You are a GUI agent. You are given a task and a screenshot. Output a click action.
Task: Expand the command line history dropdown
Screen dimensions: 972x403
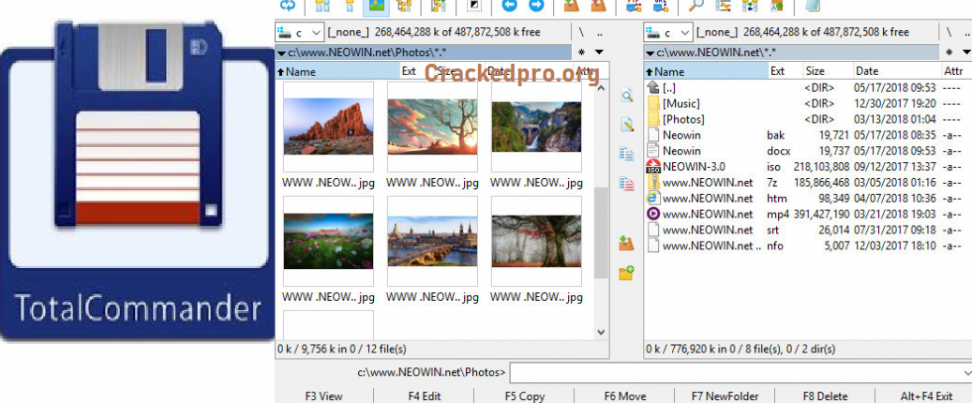point(967,373)
